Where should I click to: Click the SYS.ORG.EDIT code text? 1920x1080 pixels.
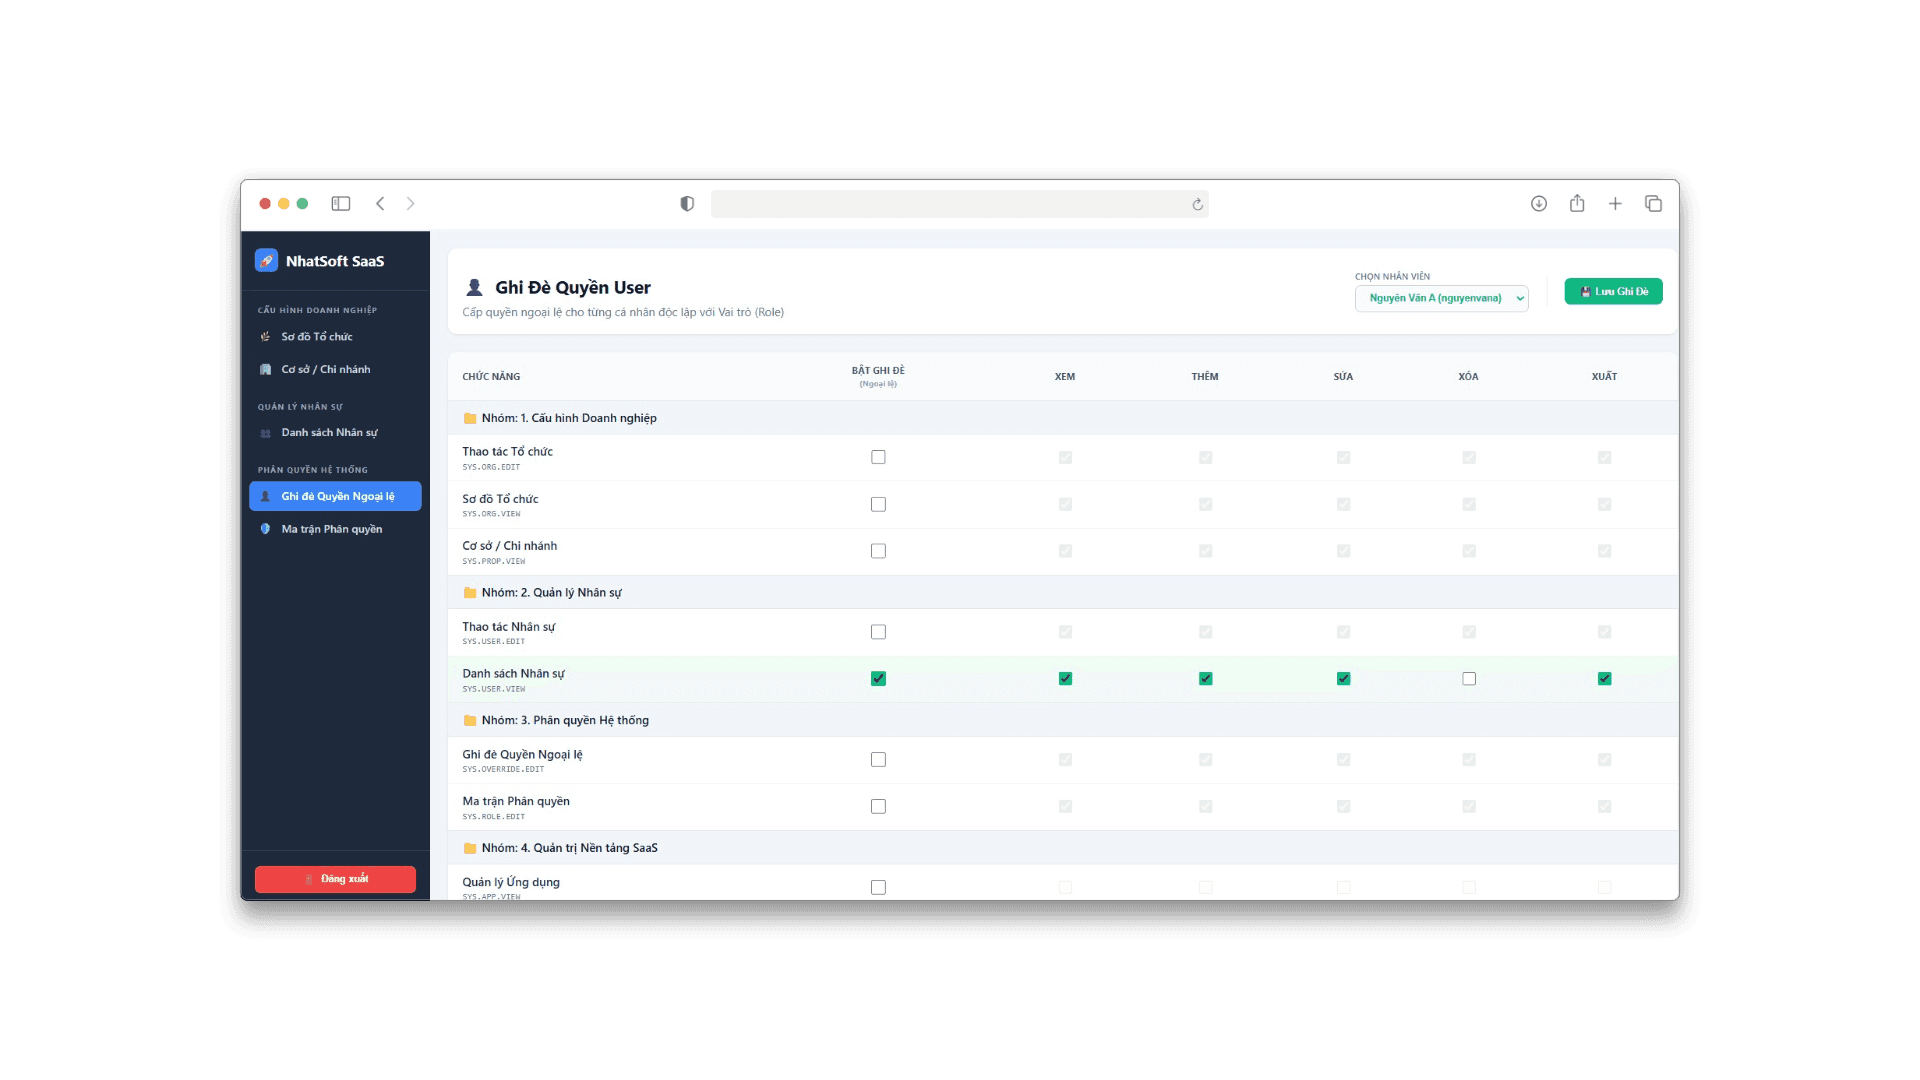coord(491,467)
